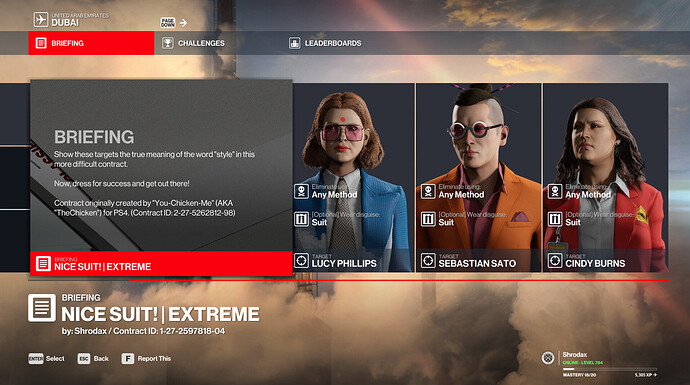Click the Sebastian Sato name label
Image resolution: width=690 pixels, height=385 pixels.
point(477,264)
